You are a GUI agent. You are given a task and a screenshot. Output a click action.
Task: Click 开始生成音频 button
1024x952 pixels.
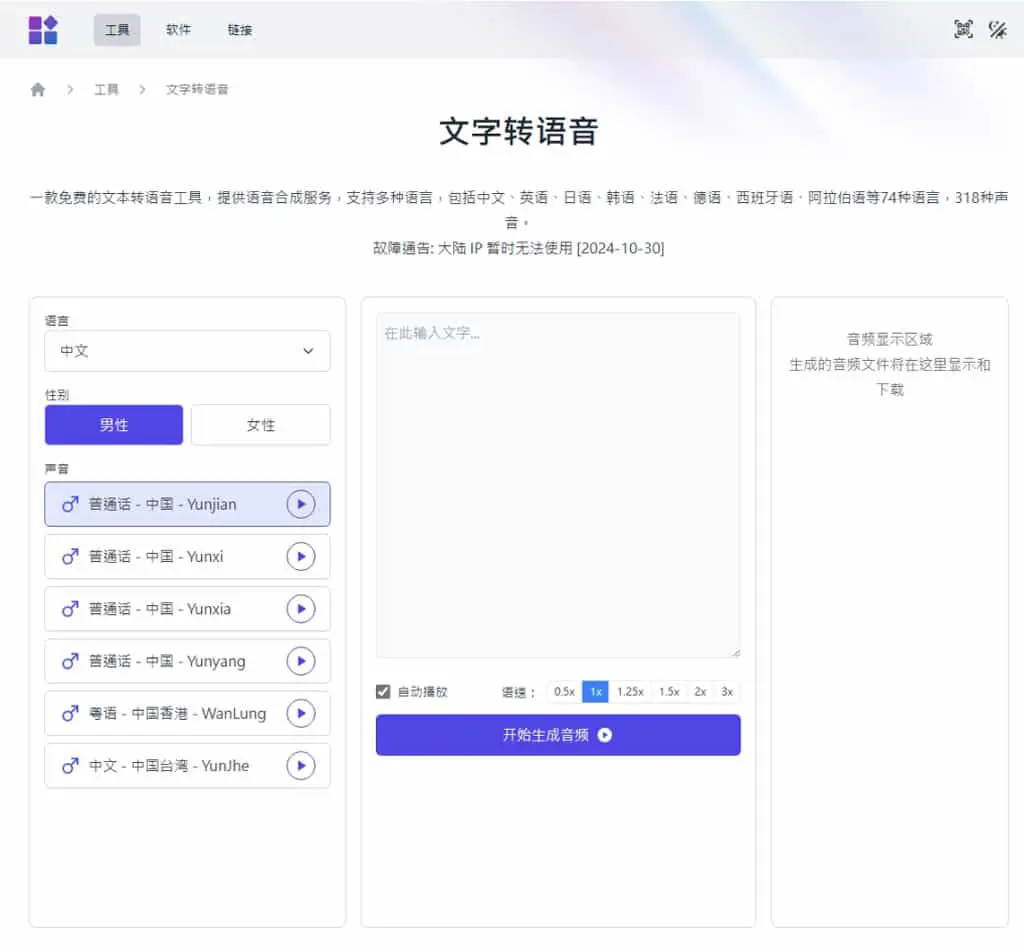click(558, 735)
